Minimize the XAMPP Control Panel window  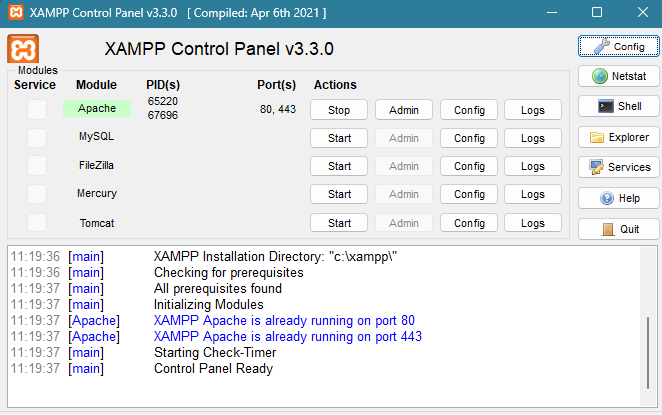pos(552,12)
